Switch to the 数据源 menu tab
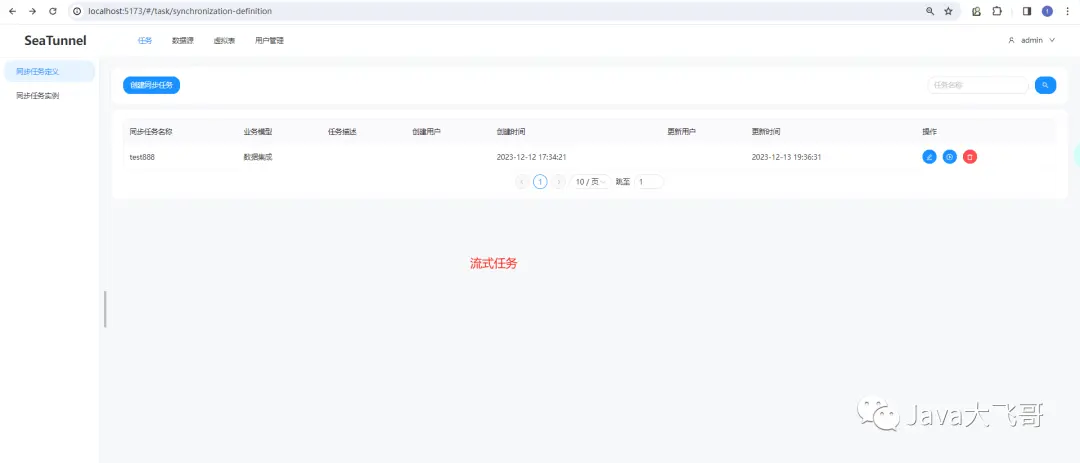The width and height of the screenshot is (1080, 463). 183,41
